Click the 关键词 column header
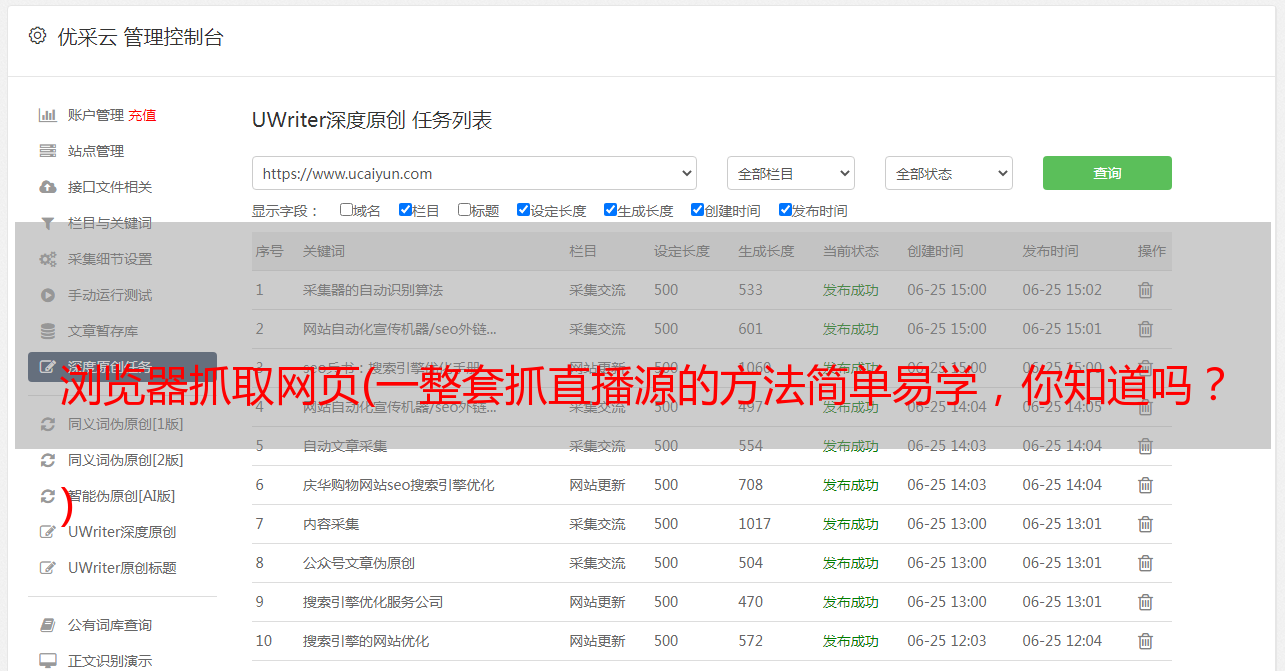This screenshot has height=671, width=1285. 324,251
